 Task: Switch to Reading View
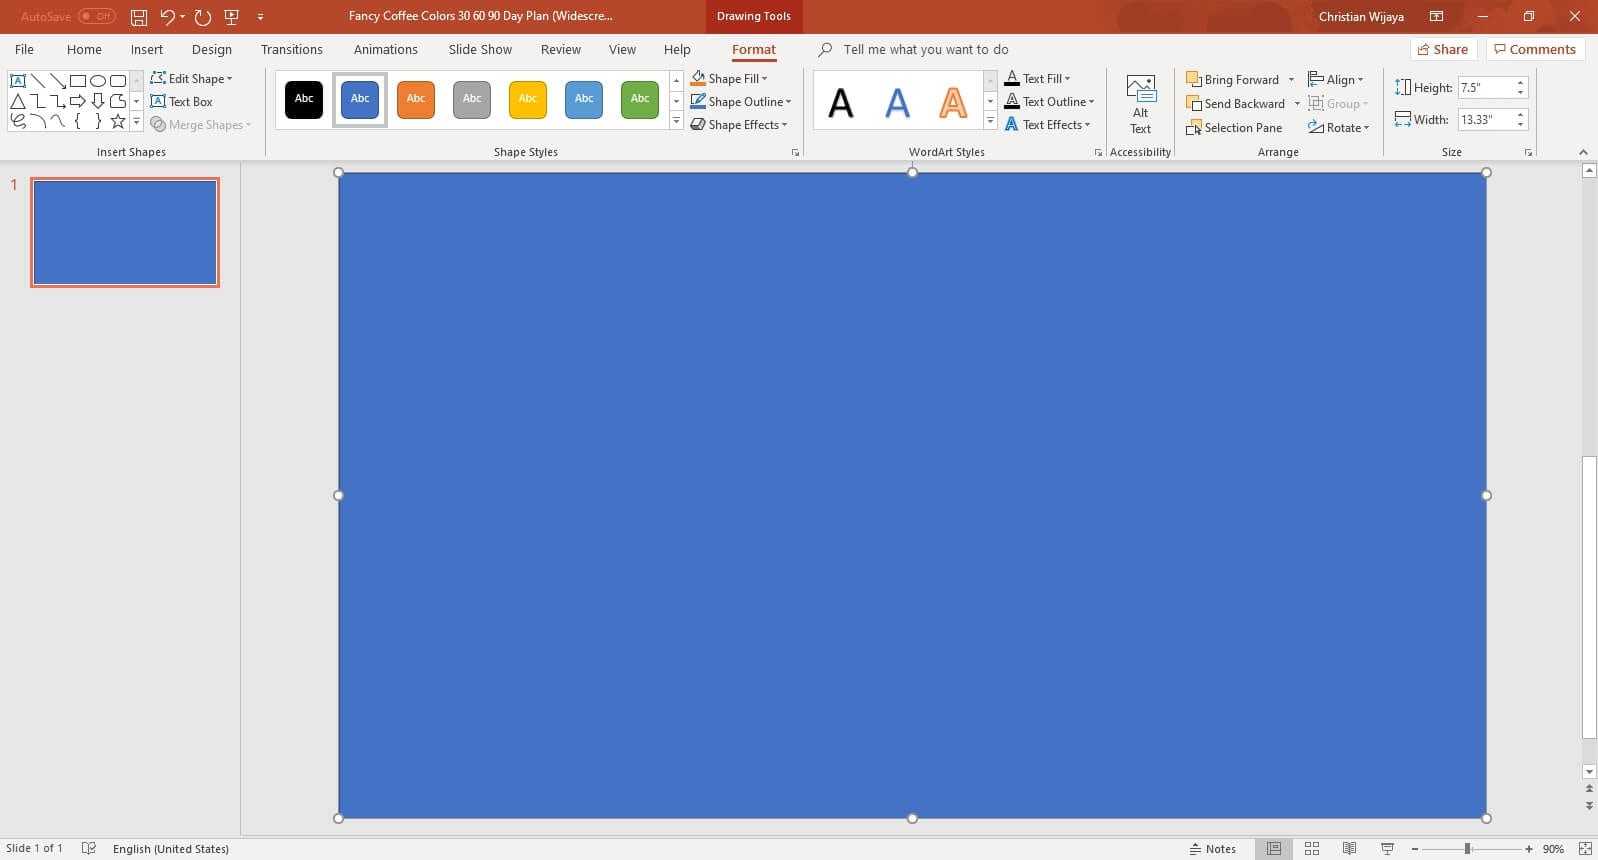[x=1349, y=848]
